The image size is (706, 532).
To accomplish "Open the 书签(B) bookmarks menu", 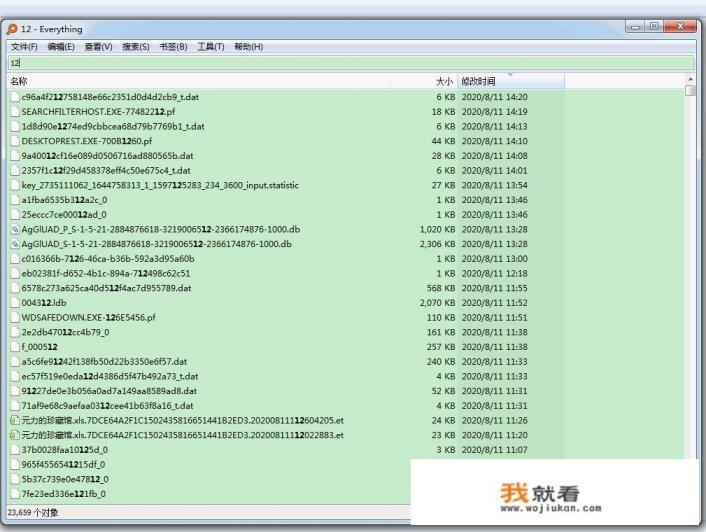I will pos(175,47).
